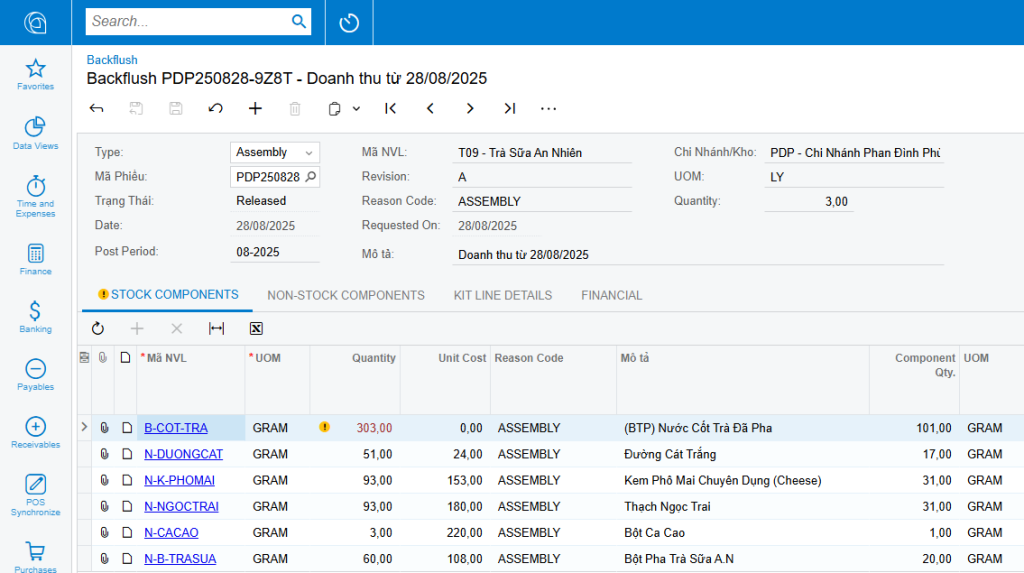The image size is (1024, 573).
Task: Go to the next record
Action: pos(470,108)
